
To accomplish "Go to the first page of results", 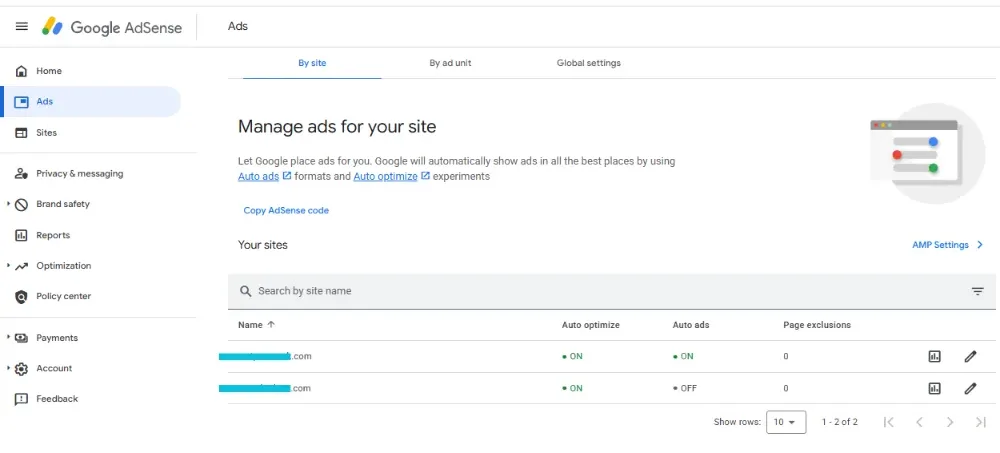I will (x=889, y=422).
